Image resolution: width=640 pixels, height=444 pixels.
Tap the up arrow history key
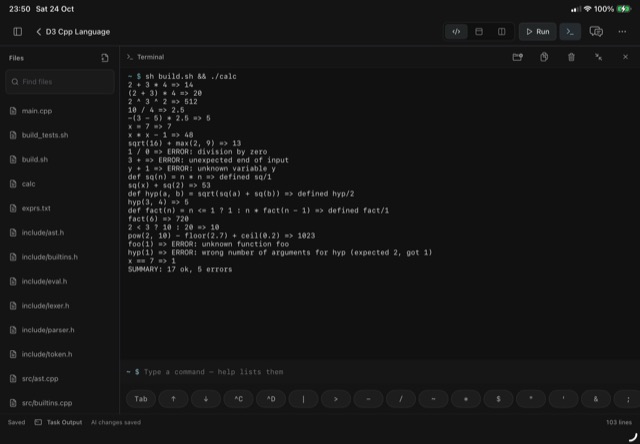point(173,399)
